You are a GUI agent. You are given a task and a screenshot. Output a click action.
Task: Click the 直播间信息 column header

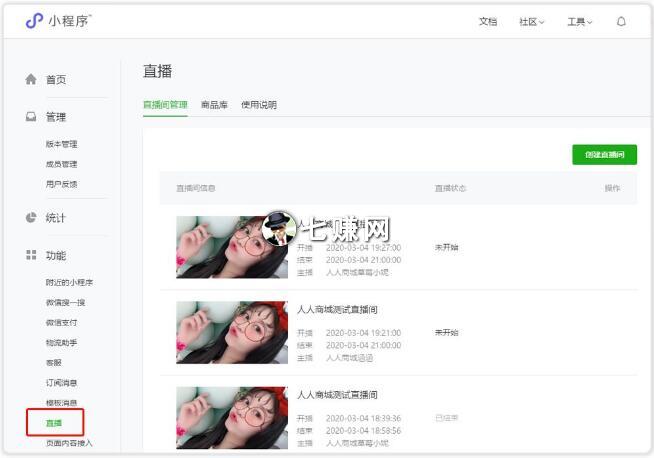(196, 188)
